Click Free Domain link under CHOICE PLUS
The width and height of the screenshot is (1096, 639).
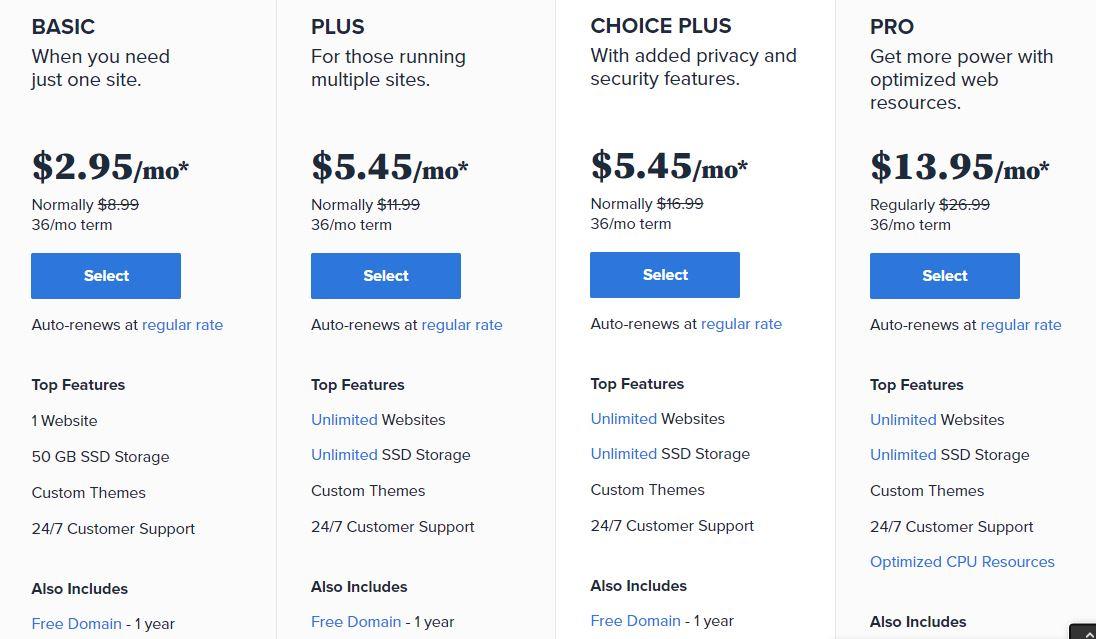pos(635,621)
